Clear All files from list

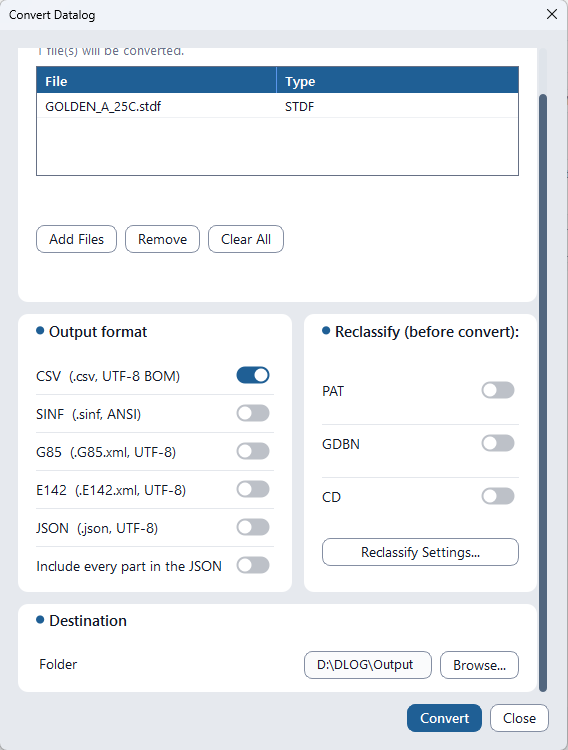pyautogui.click(x=246, y=239)
